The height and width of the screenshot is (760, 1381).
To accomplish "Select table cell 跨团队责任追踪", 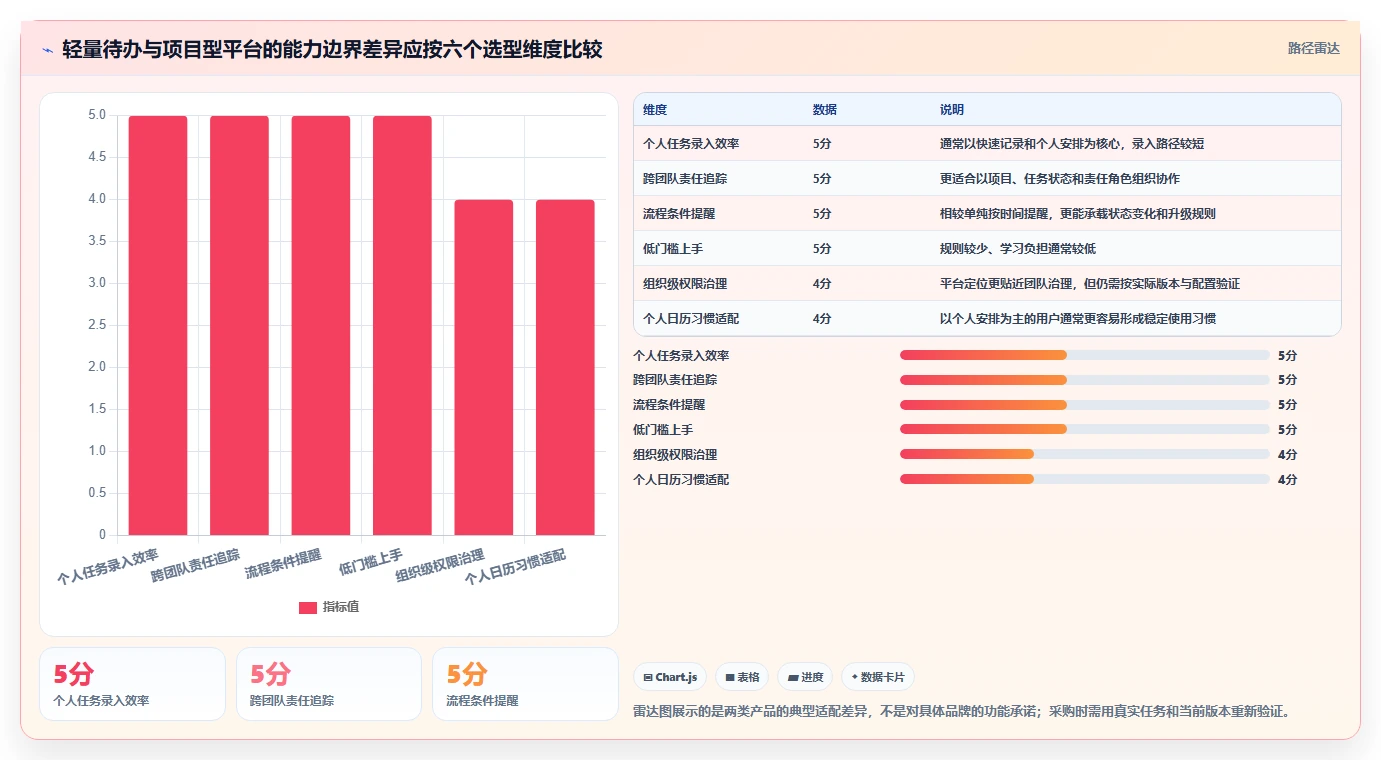I will point(685,179).
